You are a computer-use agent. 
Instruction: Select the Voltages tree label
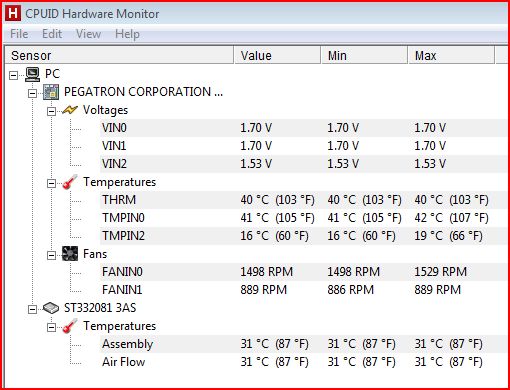click(105, 110)
